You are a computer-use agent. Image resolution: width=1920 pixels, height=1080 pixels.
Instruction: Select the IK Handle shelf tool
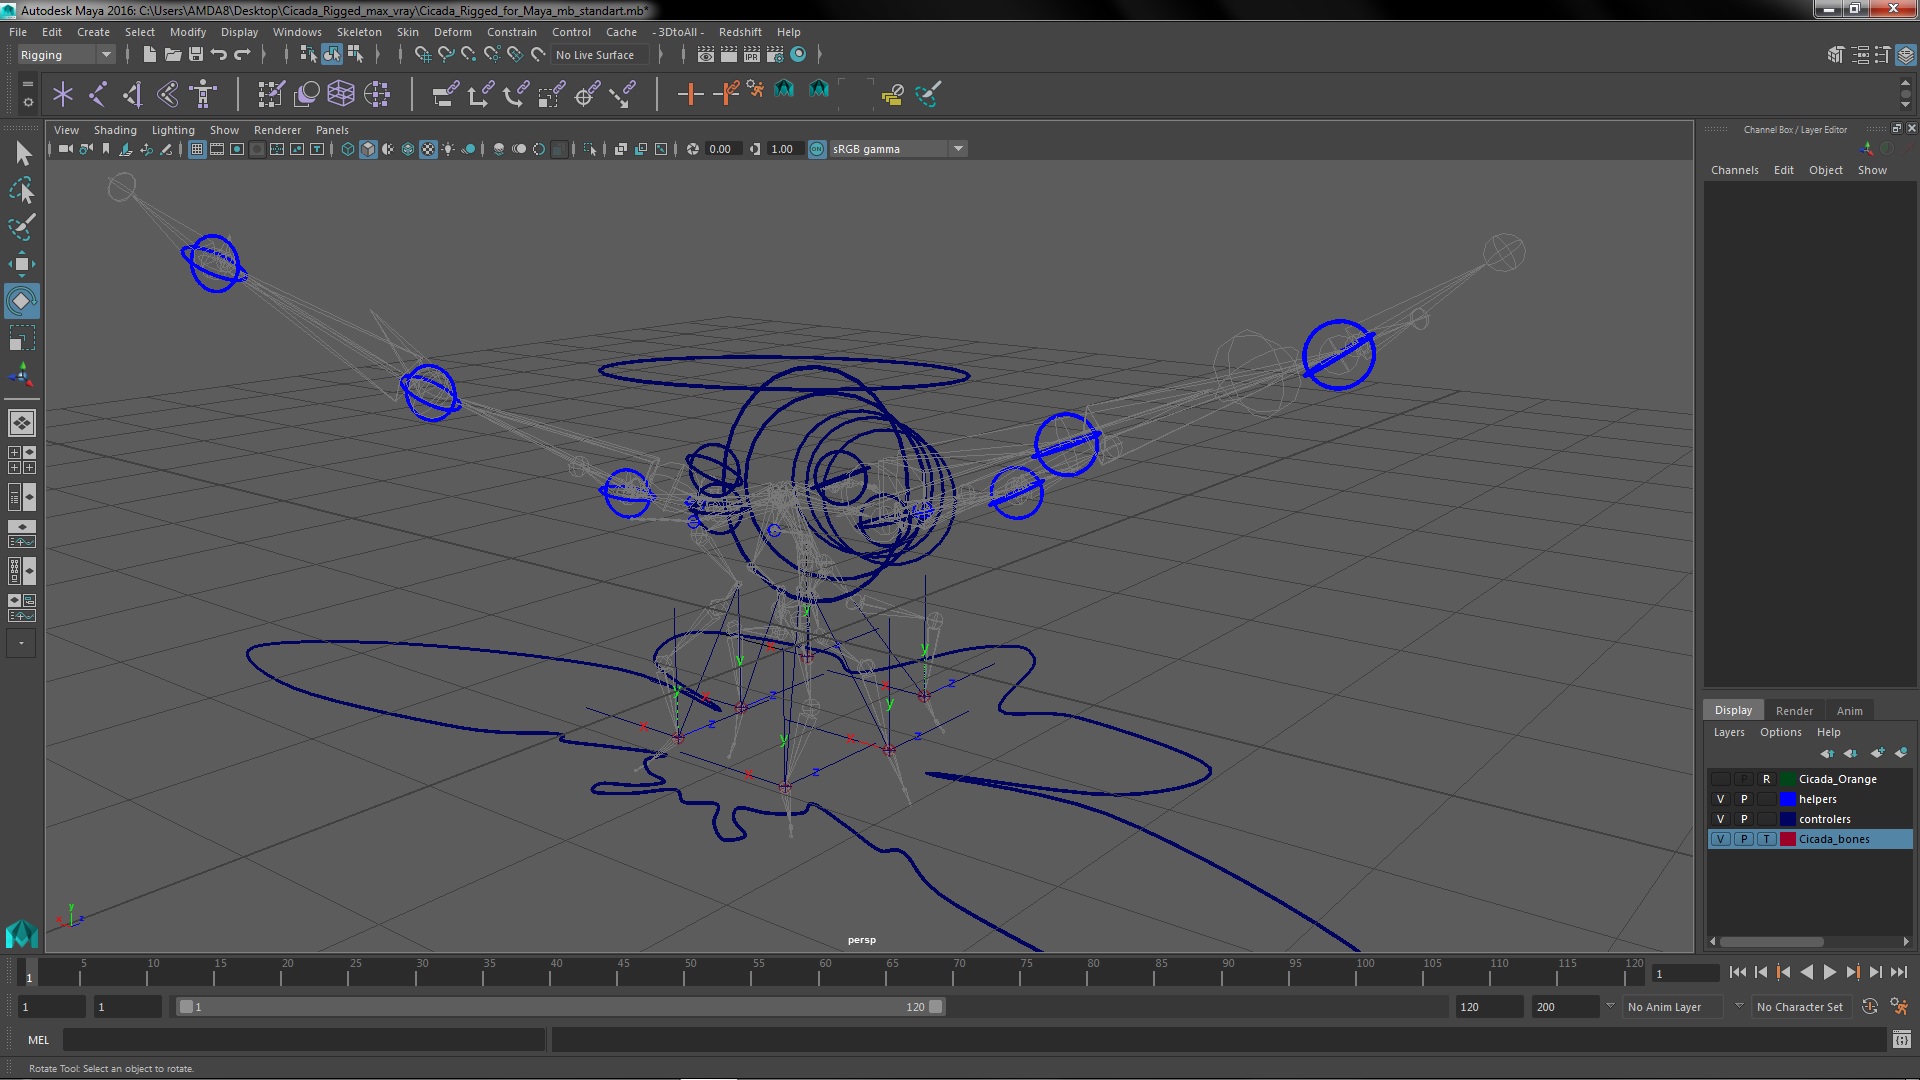tap(133, 94)
